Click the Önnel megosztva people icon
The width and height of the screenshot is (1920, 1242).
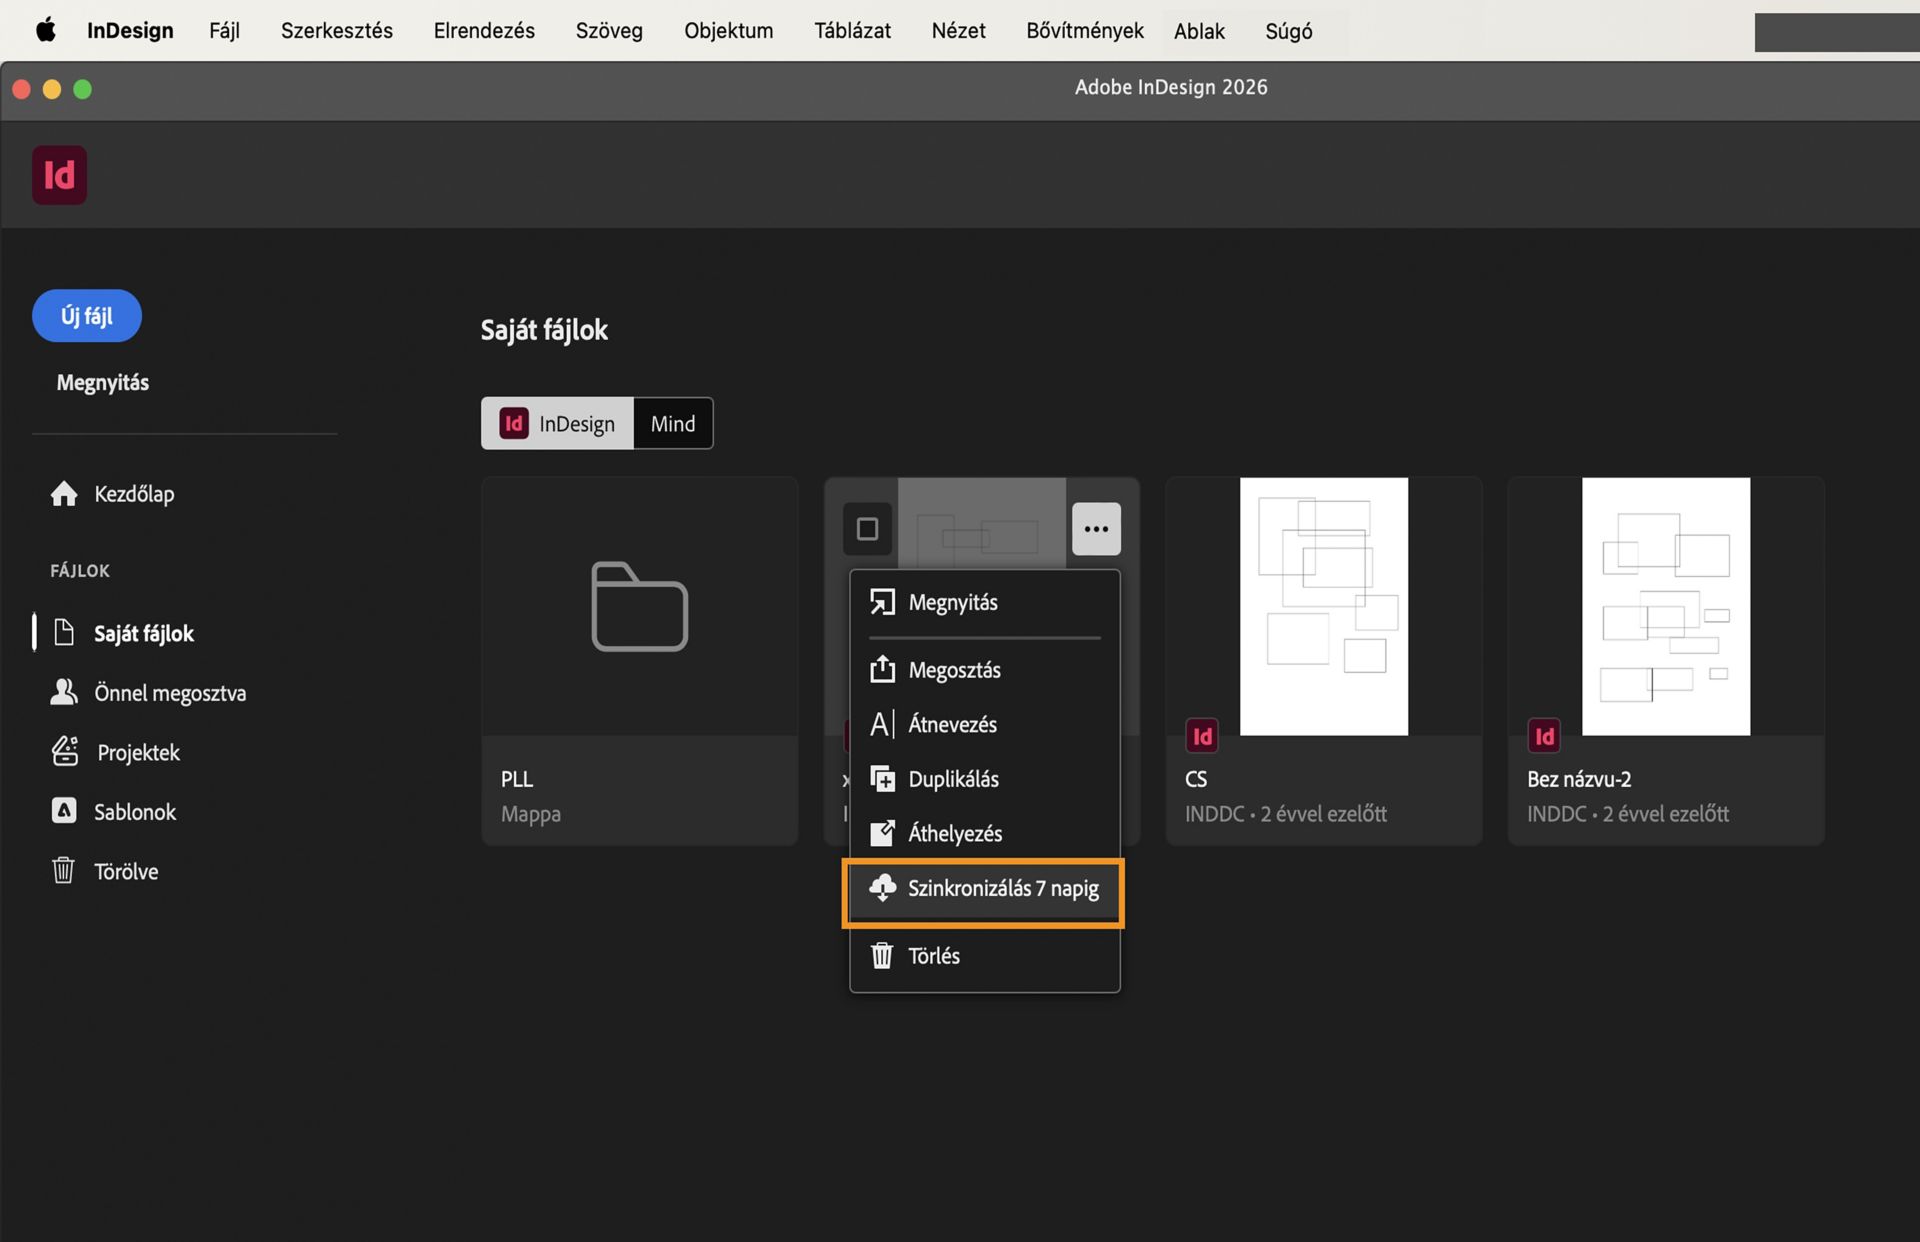point(64,691)
